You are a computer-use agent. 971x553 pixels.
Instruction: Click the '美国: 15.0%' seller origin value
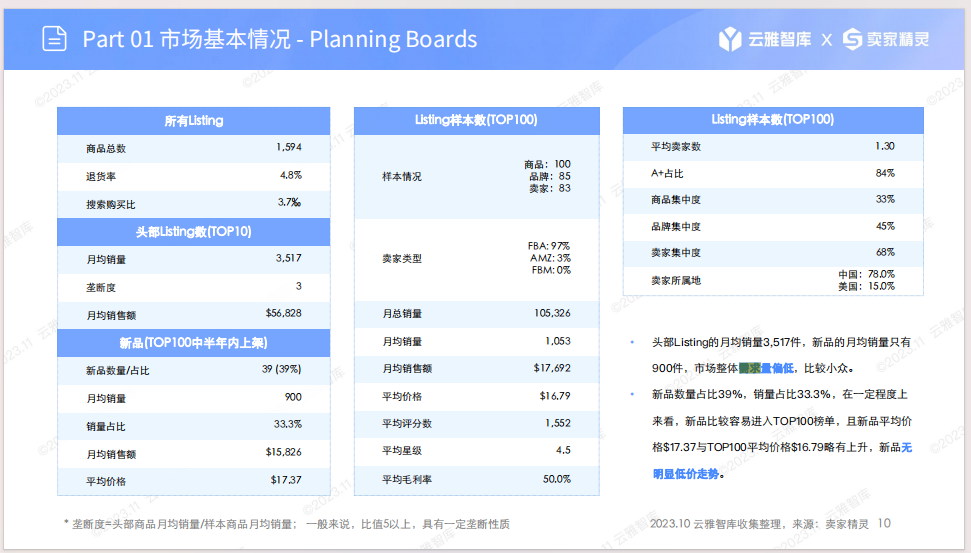point(866,286)
